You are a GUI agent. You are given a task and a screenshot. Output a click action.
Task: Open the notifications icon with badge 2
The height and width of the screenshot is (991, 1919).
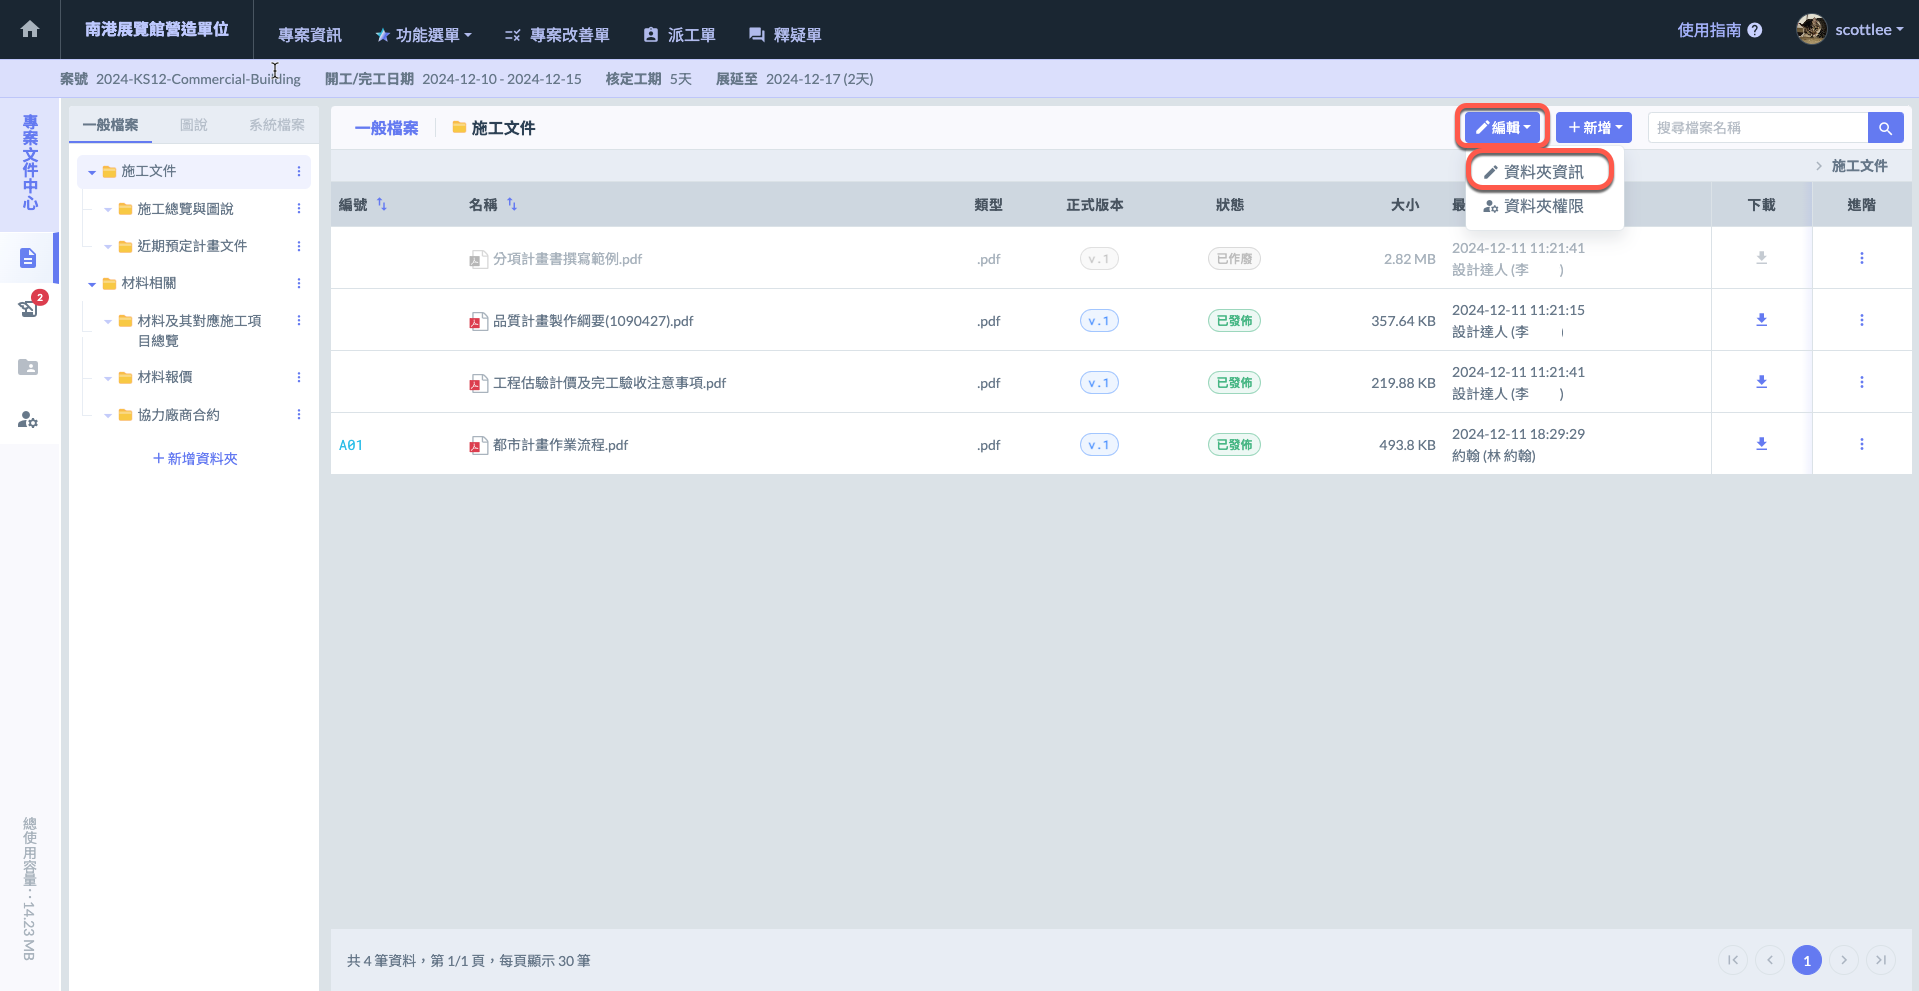29,308
